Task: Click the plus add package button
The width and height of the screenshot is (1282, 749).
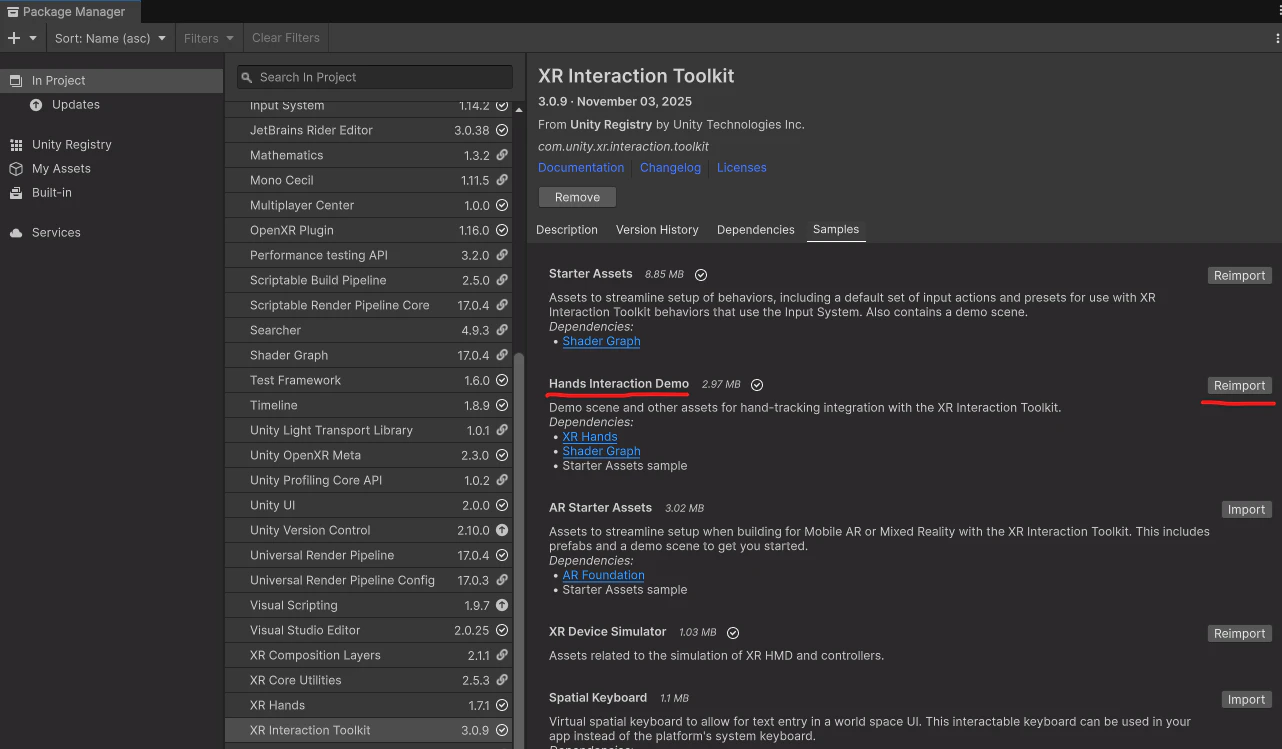Action: tap(14, 38)
